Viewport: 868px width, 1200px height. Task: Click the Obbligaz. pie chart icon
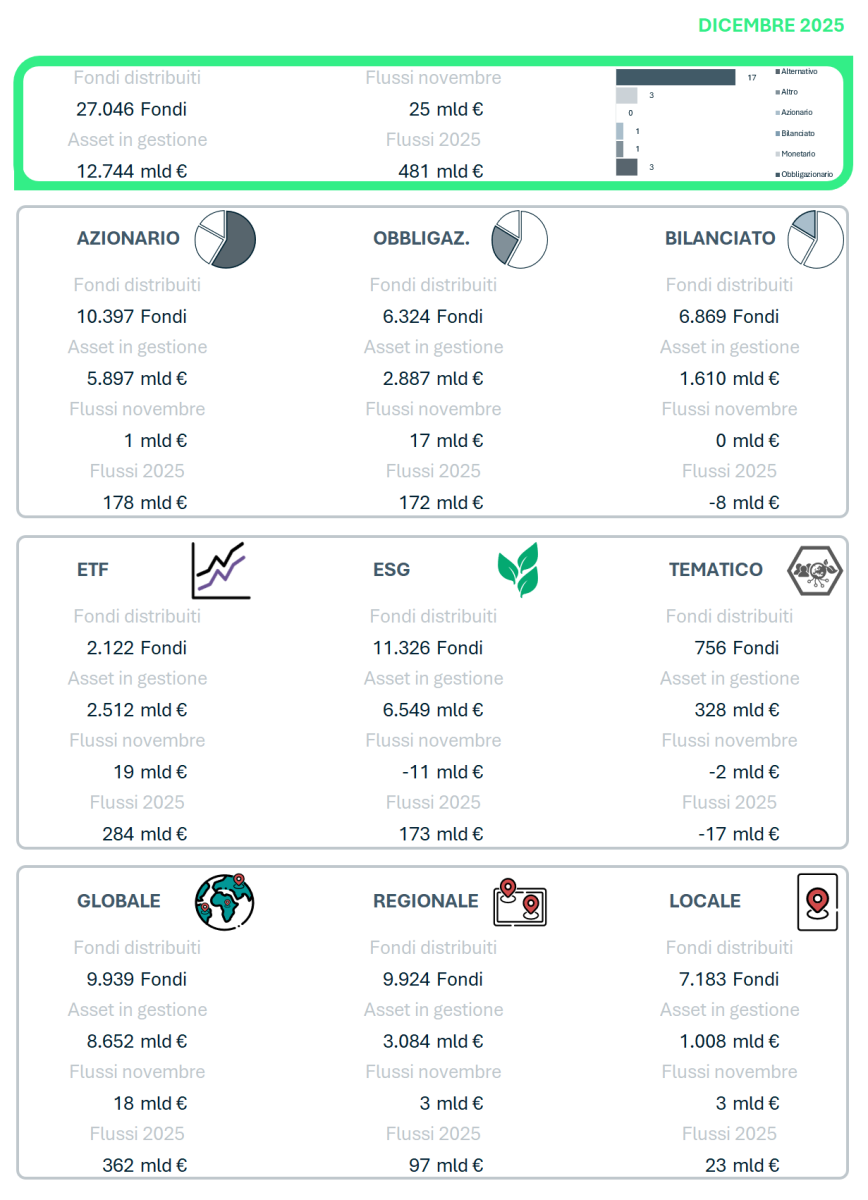pos(519,240)
